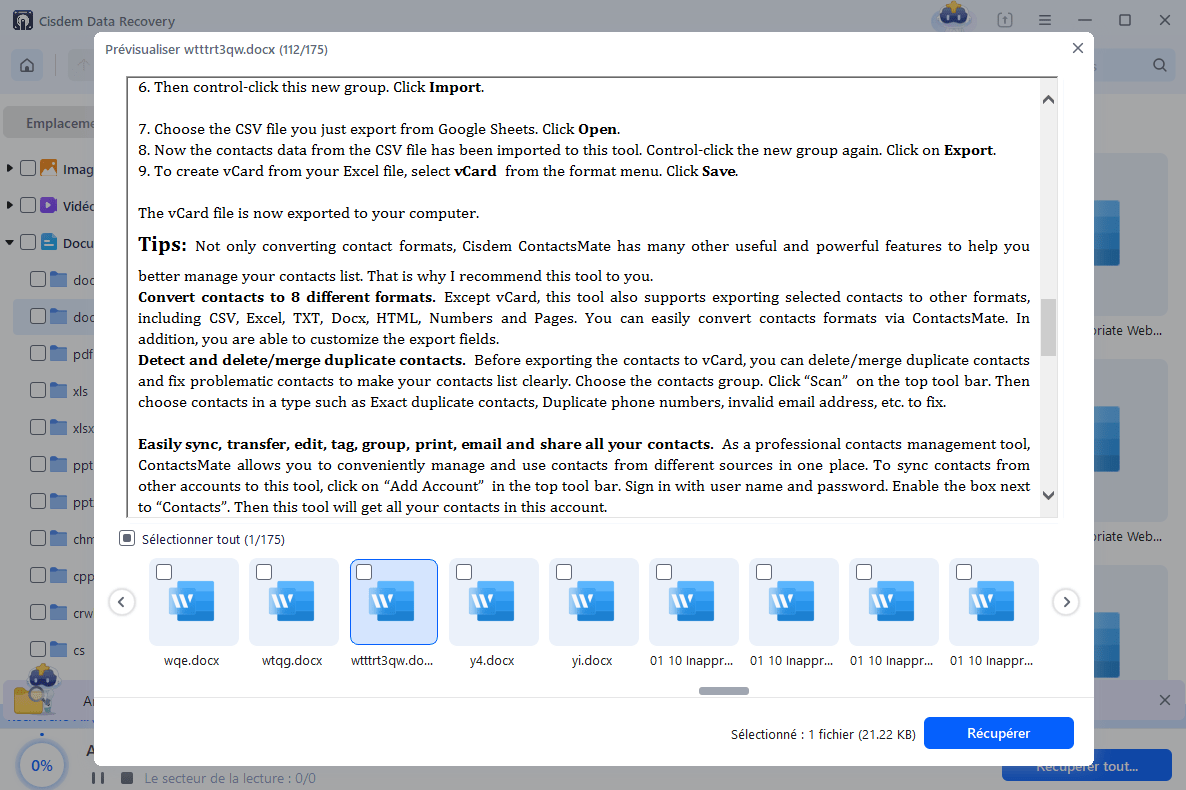Viewport: 1186px width, 790px height.
Task: Click the file name label yi.docx
Action: 591,661
